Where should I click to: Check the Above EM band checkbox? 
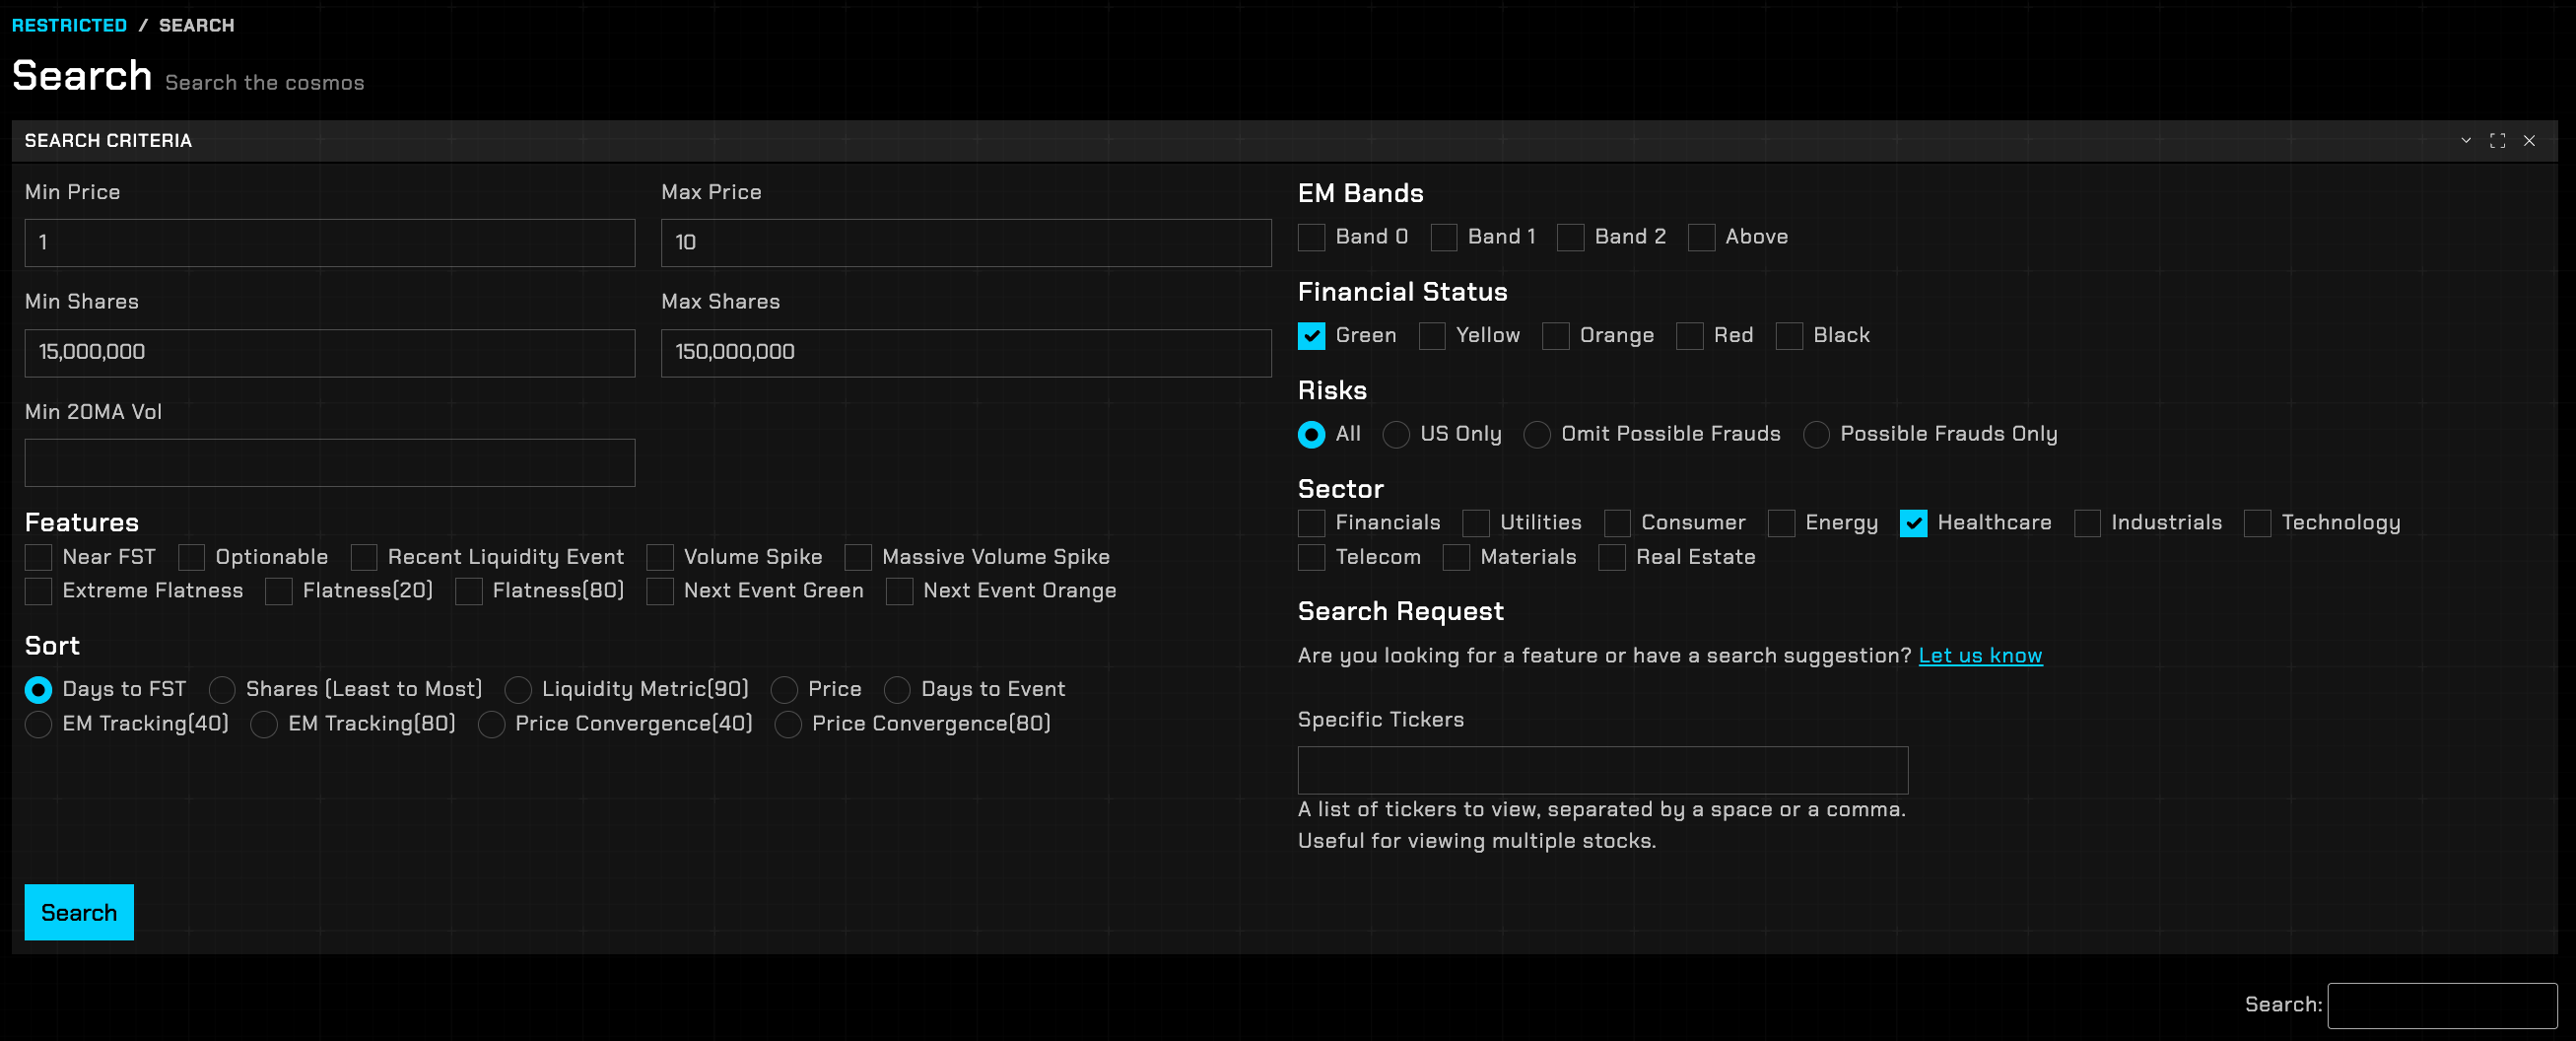pyautogui.click(x=1701, y=237)
